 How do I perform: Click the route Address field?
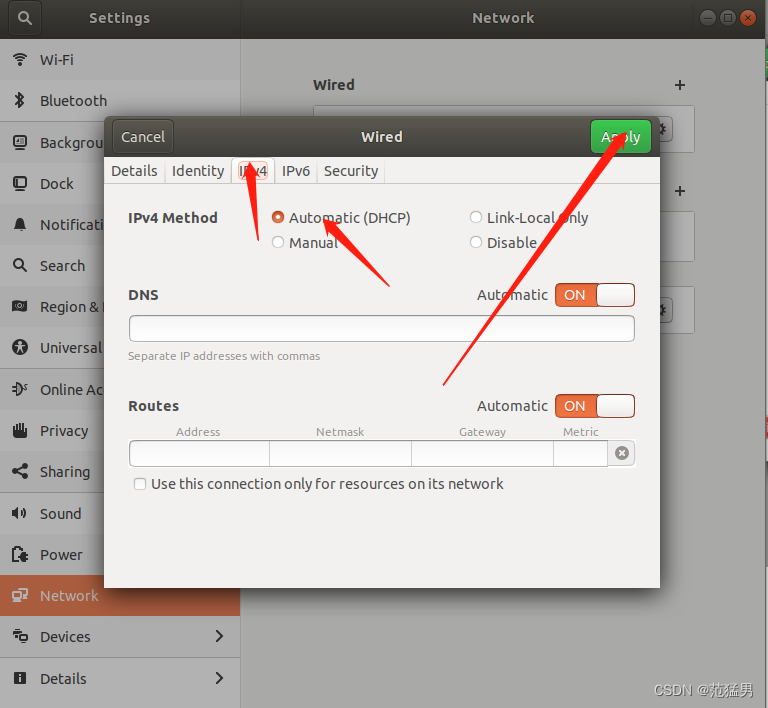[199, 453]
